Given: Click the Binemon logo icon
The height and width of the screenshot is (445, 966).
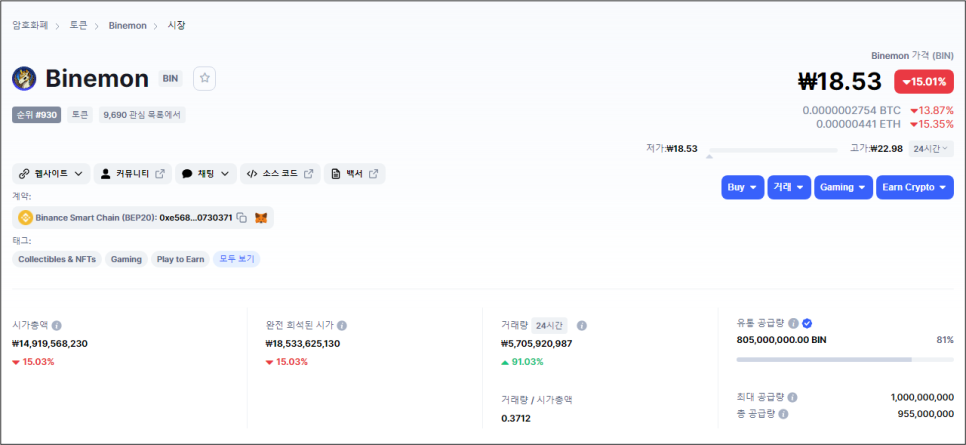Looking at the screenshot, I should click(x=24, y=78).
